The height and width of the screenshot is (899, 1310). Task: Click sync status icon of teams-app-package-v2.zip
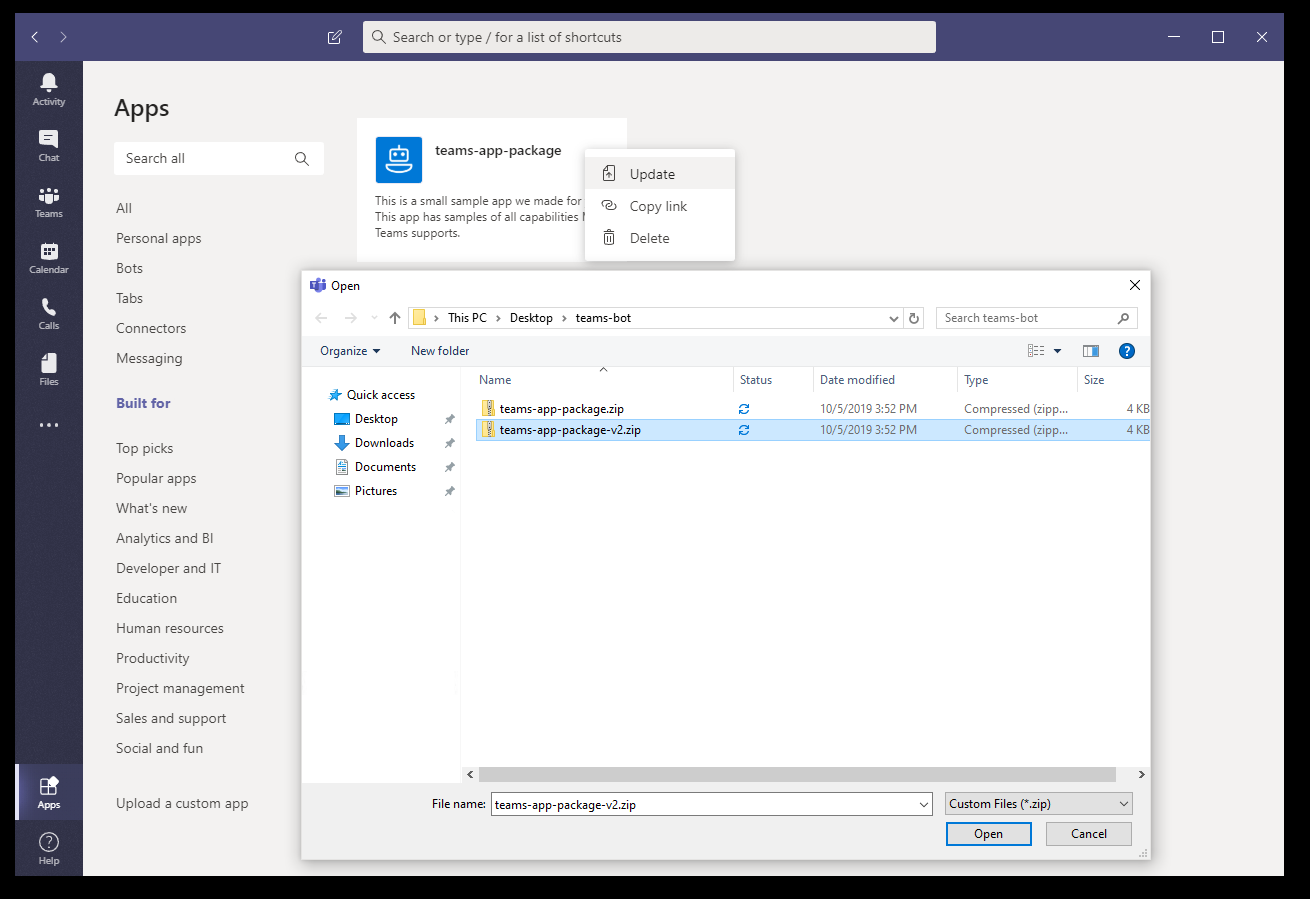(x=744, y=430)
